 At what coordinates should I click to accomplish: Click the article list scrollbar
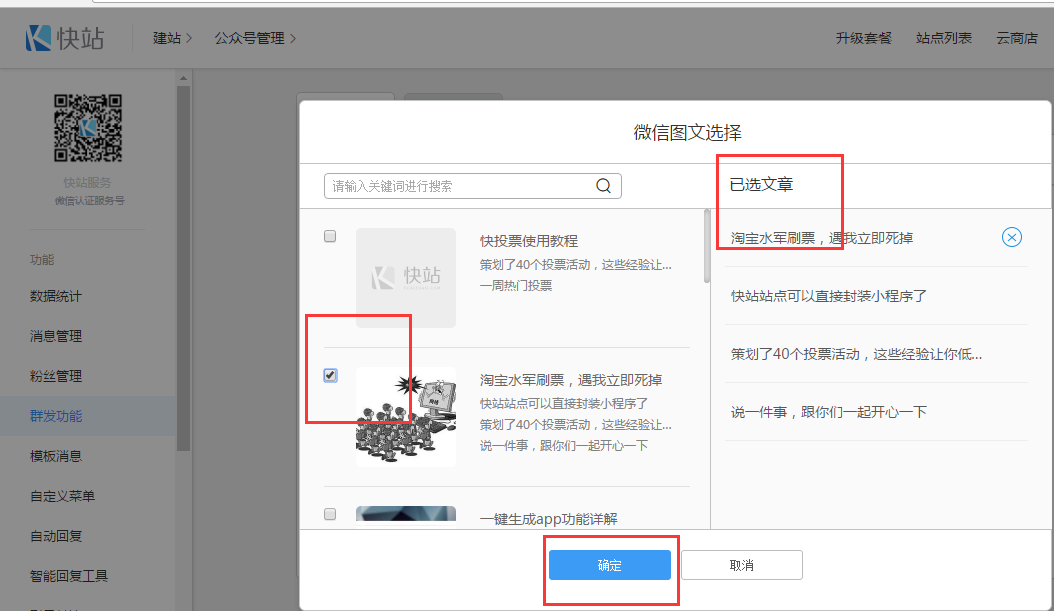(708, 246)
